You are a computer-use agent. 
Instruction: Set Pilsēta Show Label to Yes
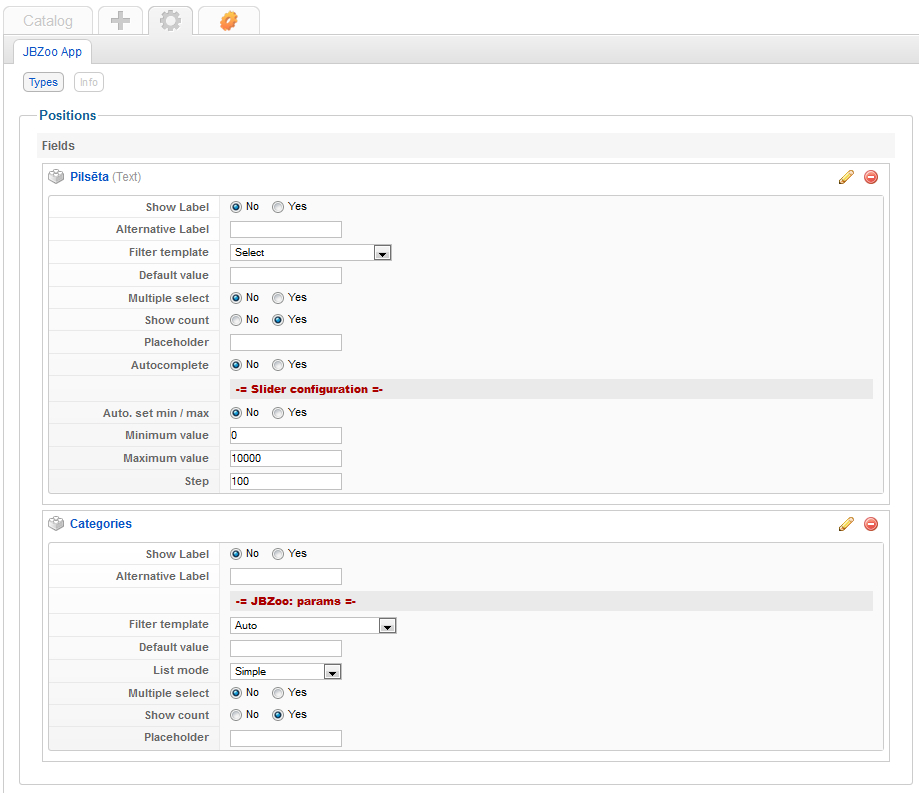tap(278, 207)
